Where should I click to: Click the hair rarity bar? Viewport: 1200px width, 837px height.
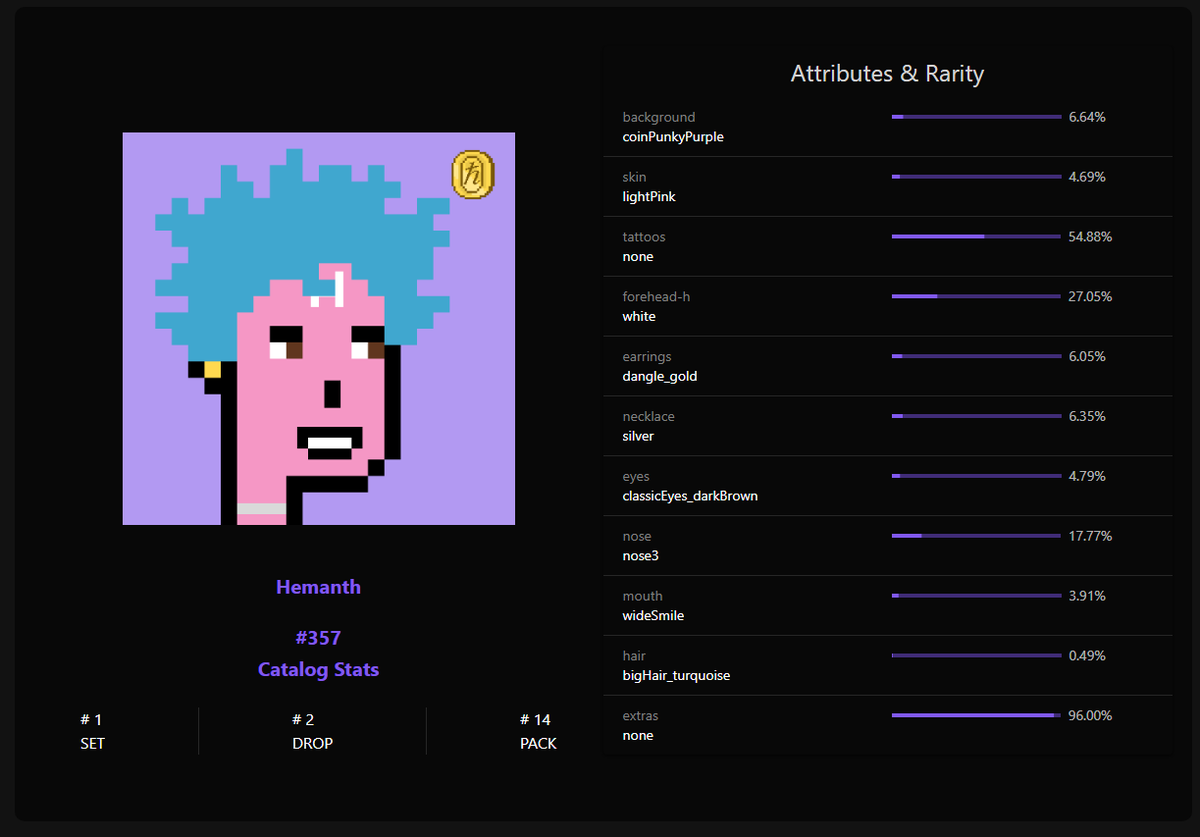(x=977, y=656)
